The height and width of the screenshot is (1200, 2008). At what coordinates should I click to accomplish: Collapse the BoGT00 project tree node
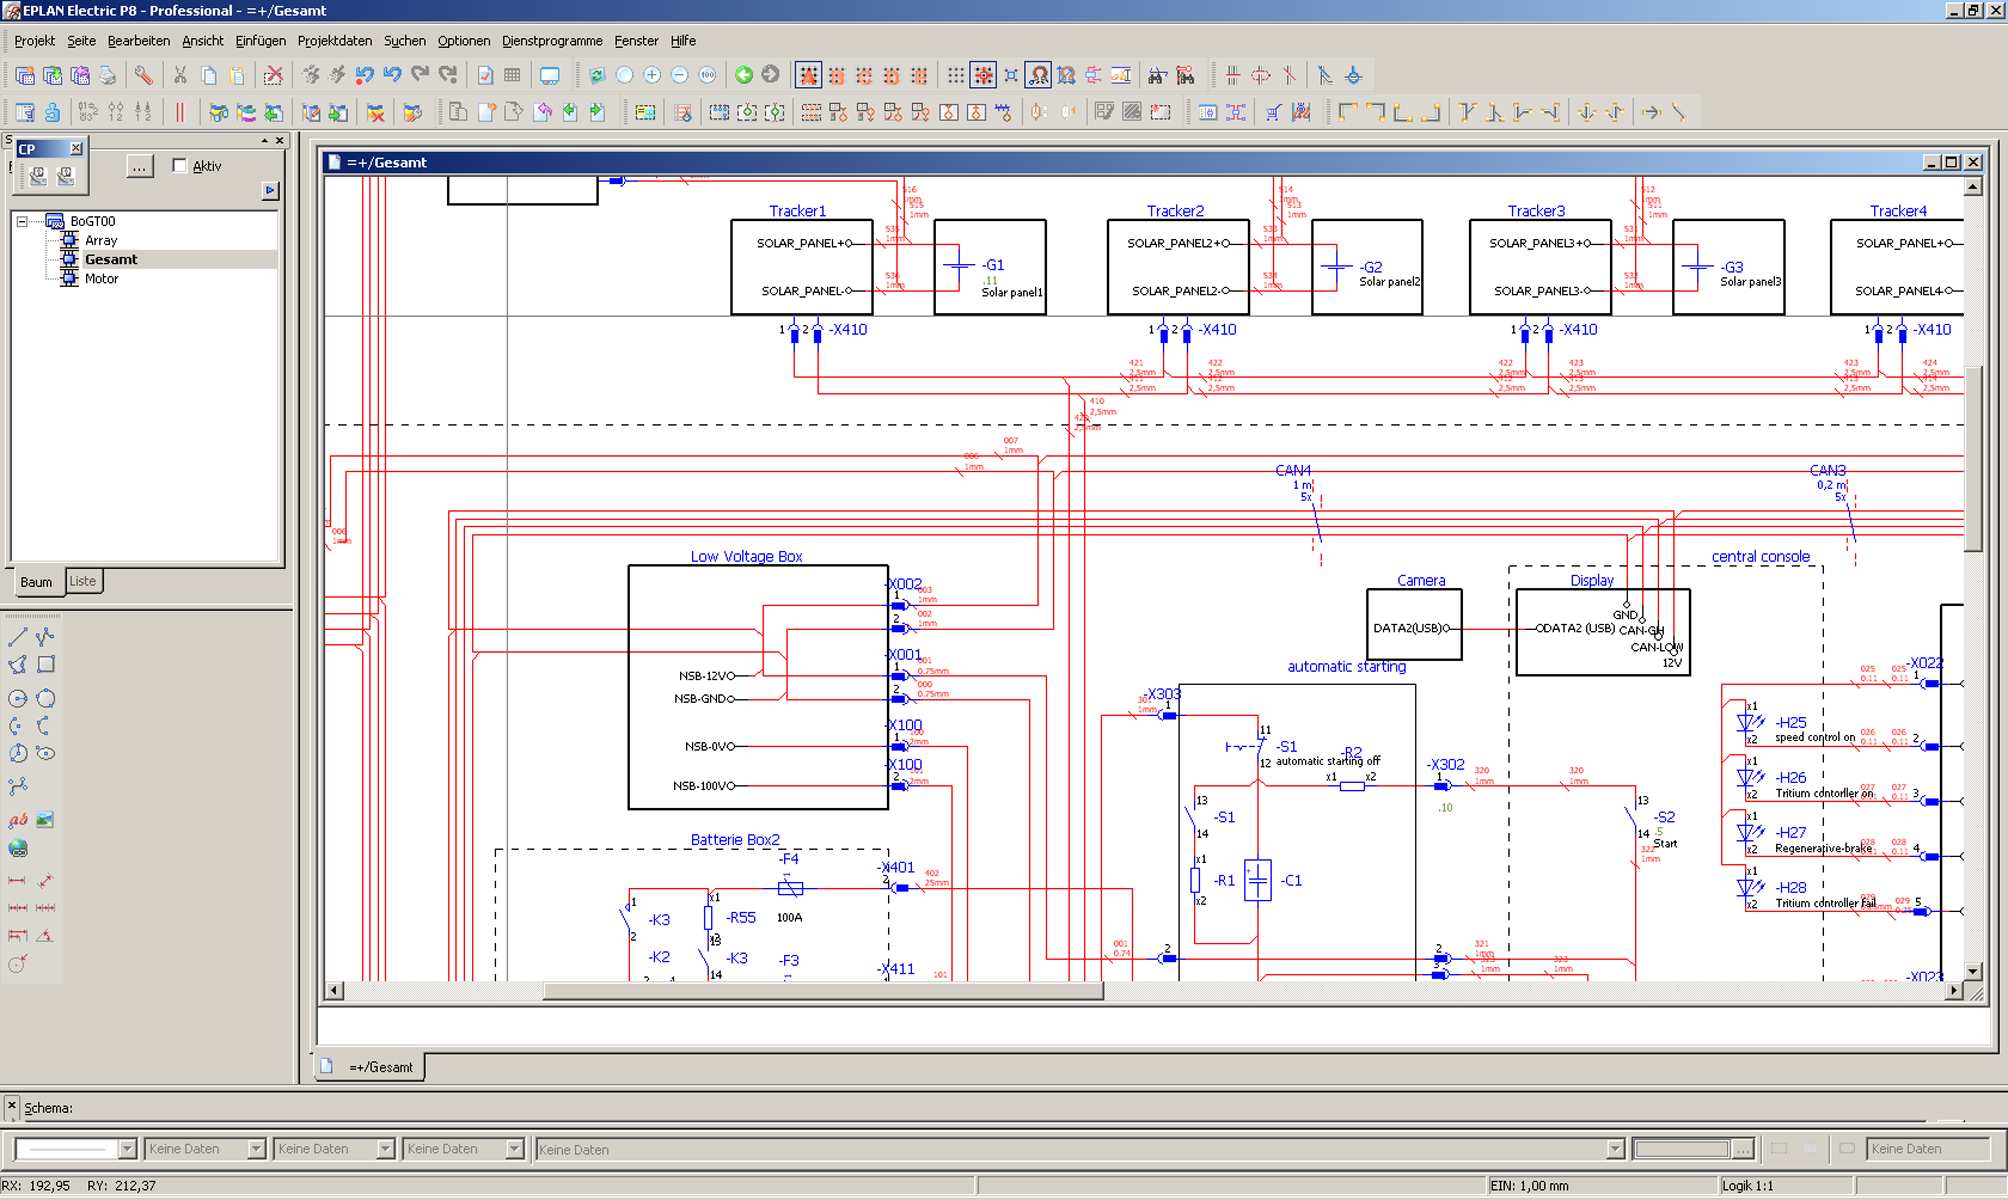point(22,221)
